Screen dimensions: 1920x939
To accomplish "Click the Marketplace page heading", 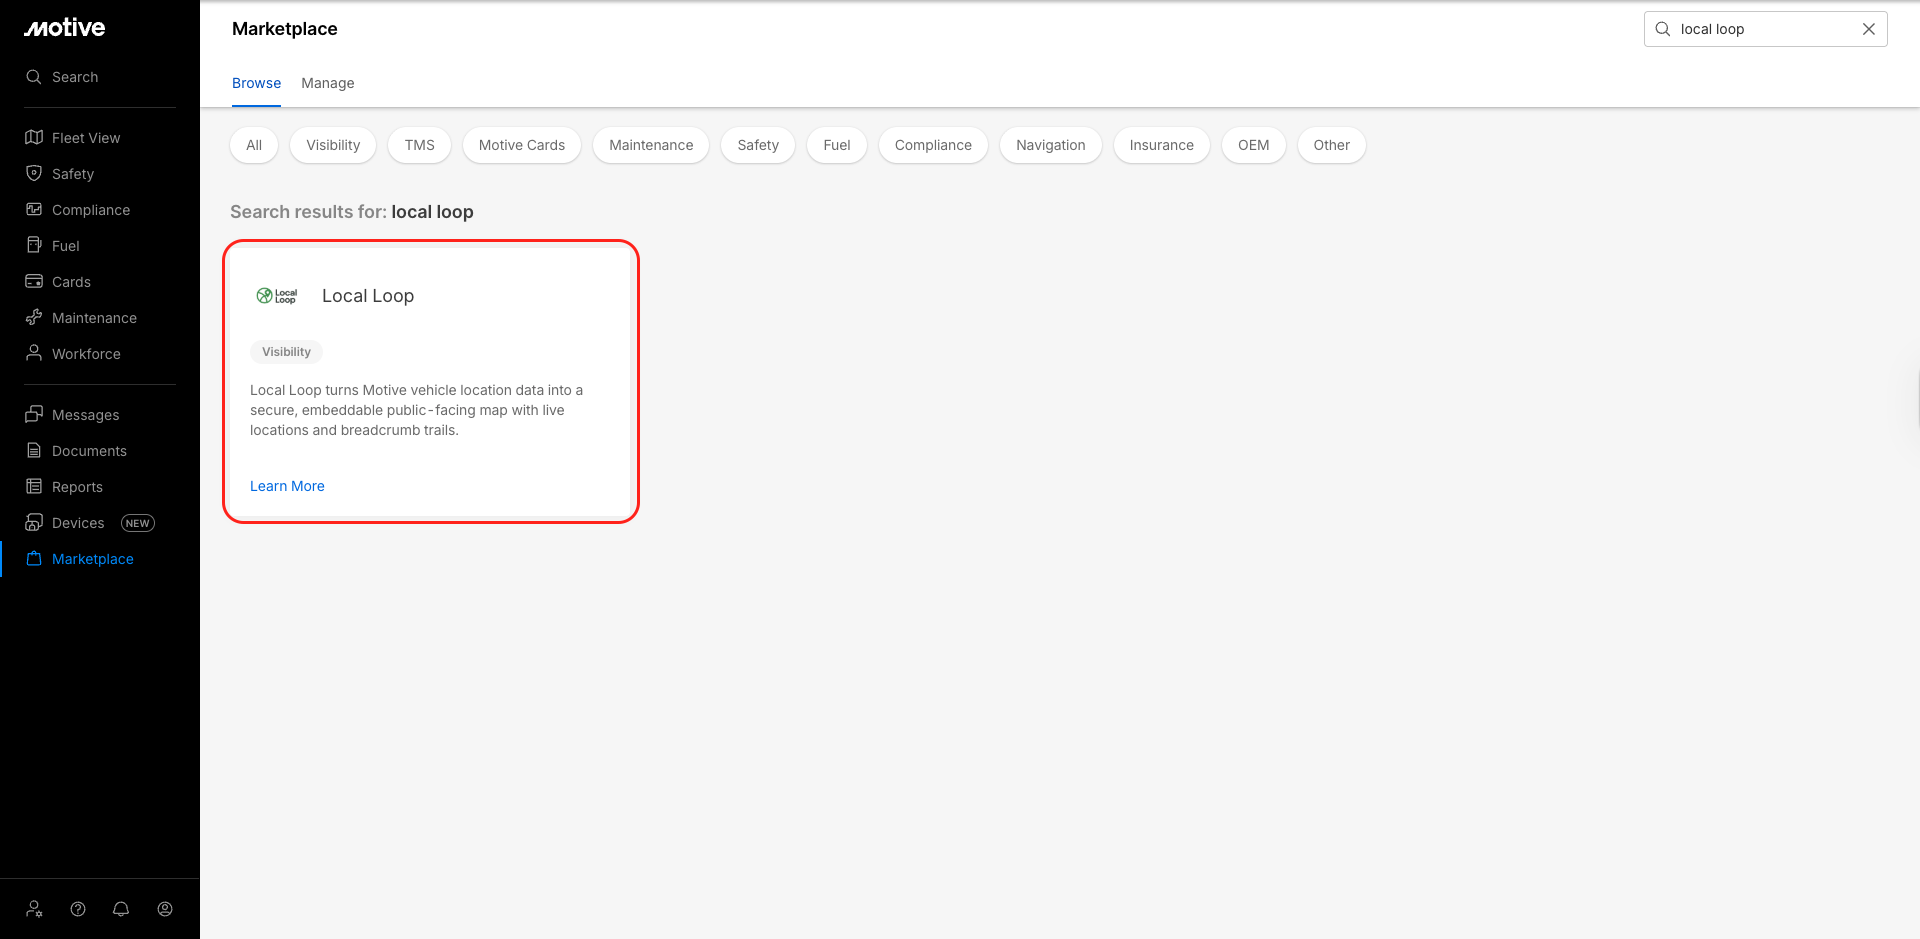I will click(285, 29).
